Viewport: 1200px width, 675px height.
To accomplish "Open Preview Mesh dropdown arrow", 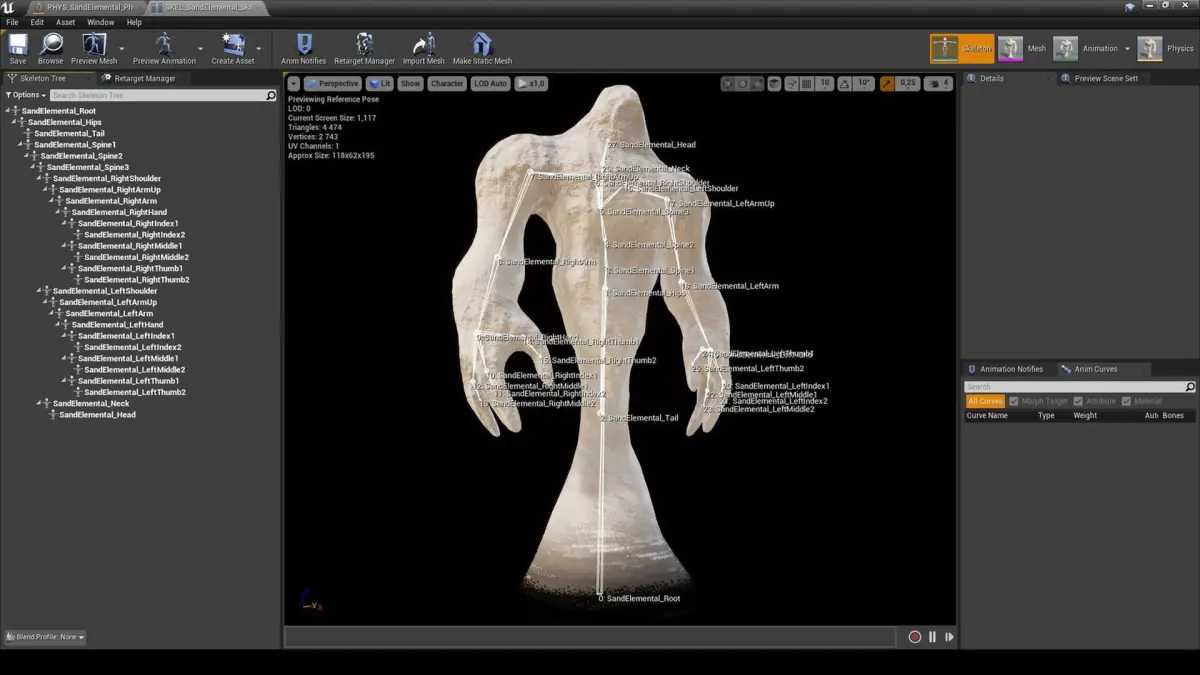I will 122,47.
